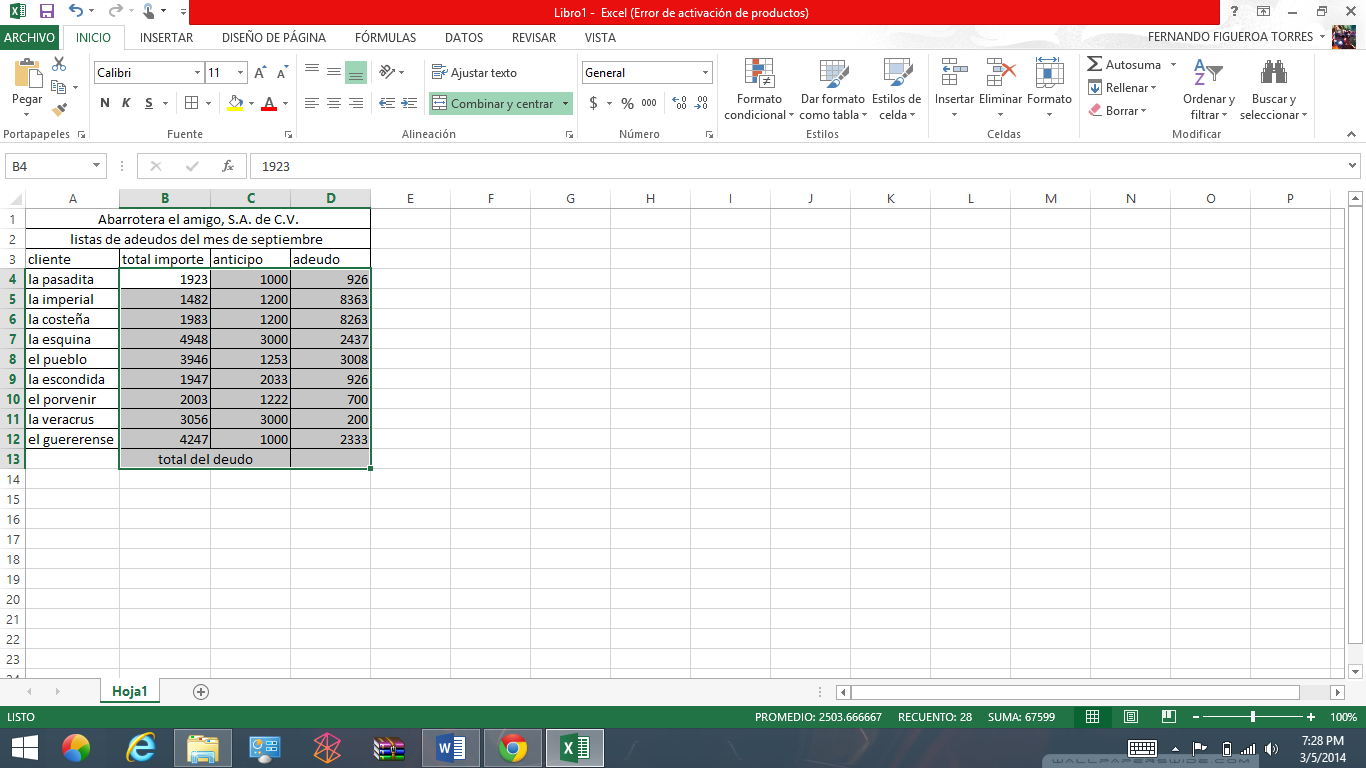Toggle bold formatting with the N button
Screen dimensions: 1366x768
coord(103,103)
